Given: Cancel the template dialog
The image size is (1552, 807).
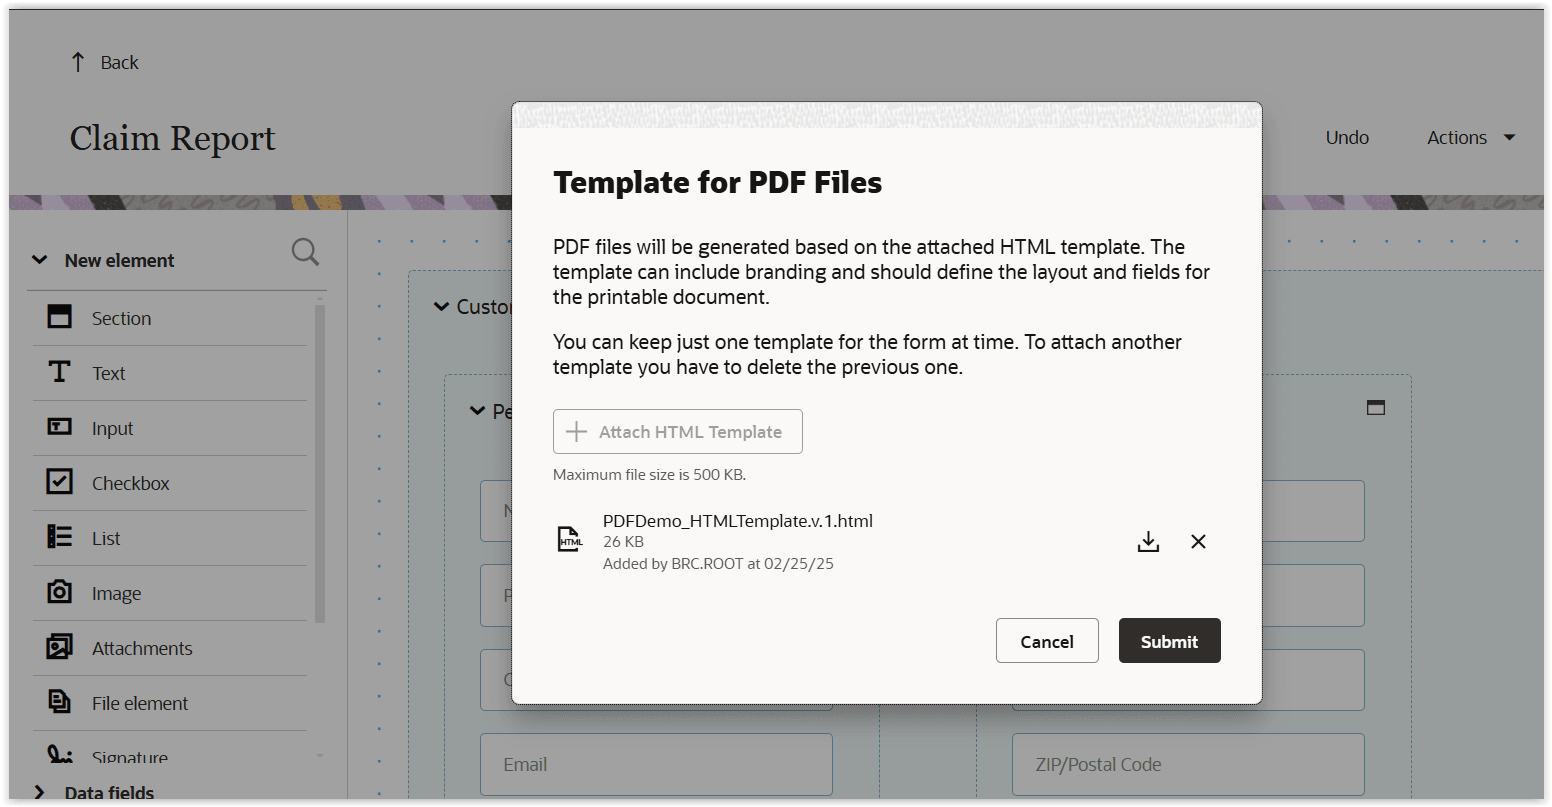Looking at the screenshot, I should point(1047,641).
